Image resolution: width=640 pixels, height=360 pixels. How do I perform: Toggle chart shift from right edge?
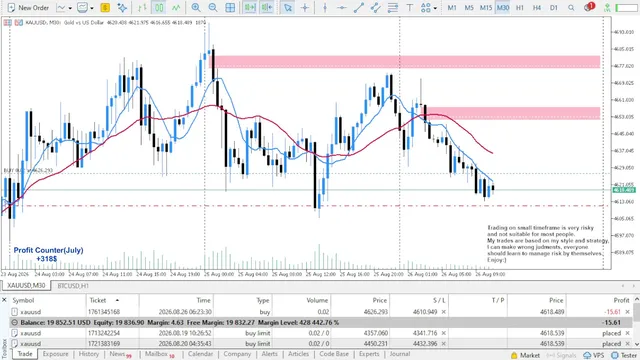click(267, 8)
